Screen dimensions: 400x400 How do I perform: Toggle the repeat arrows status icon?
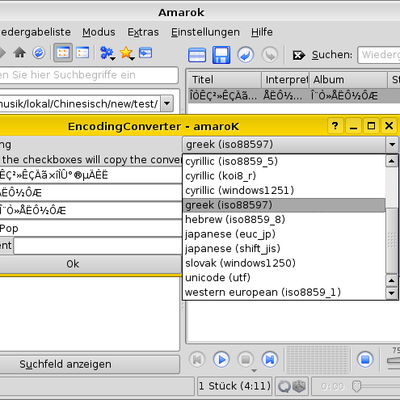284,387
